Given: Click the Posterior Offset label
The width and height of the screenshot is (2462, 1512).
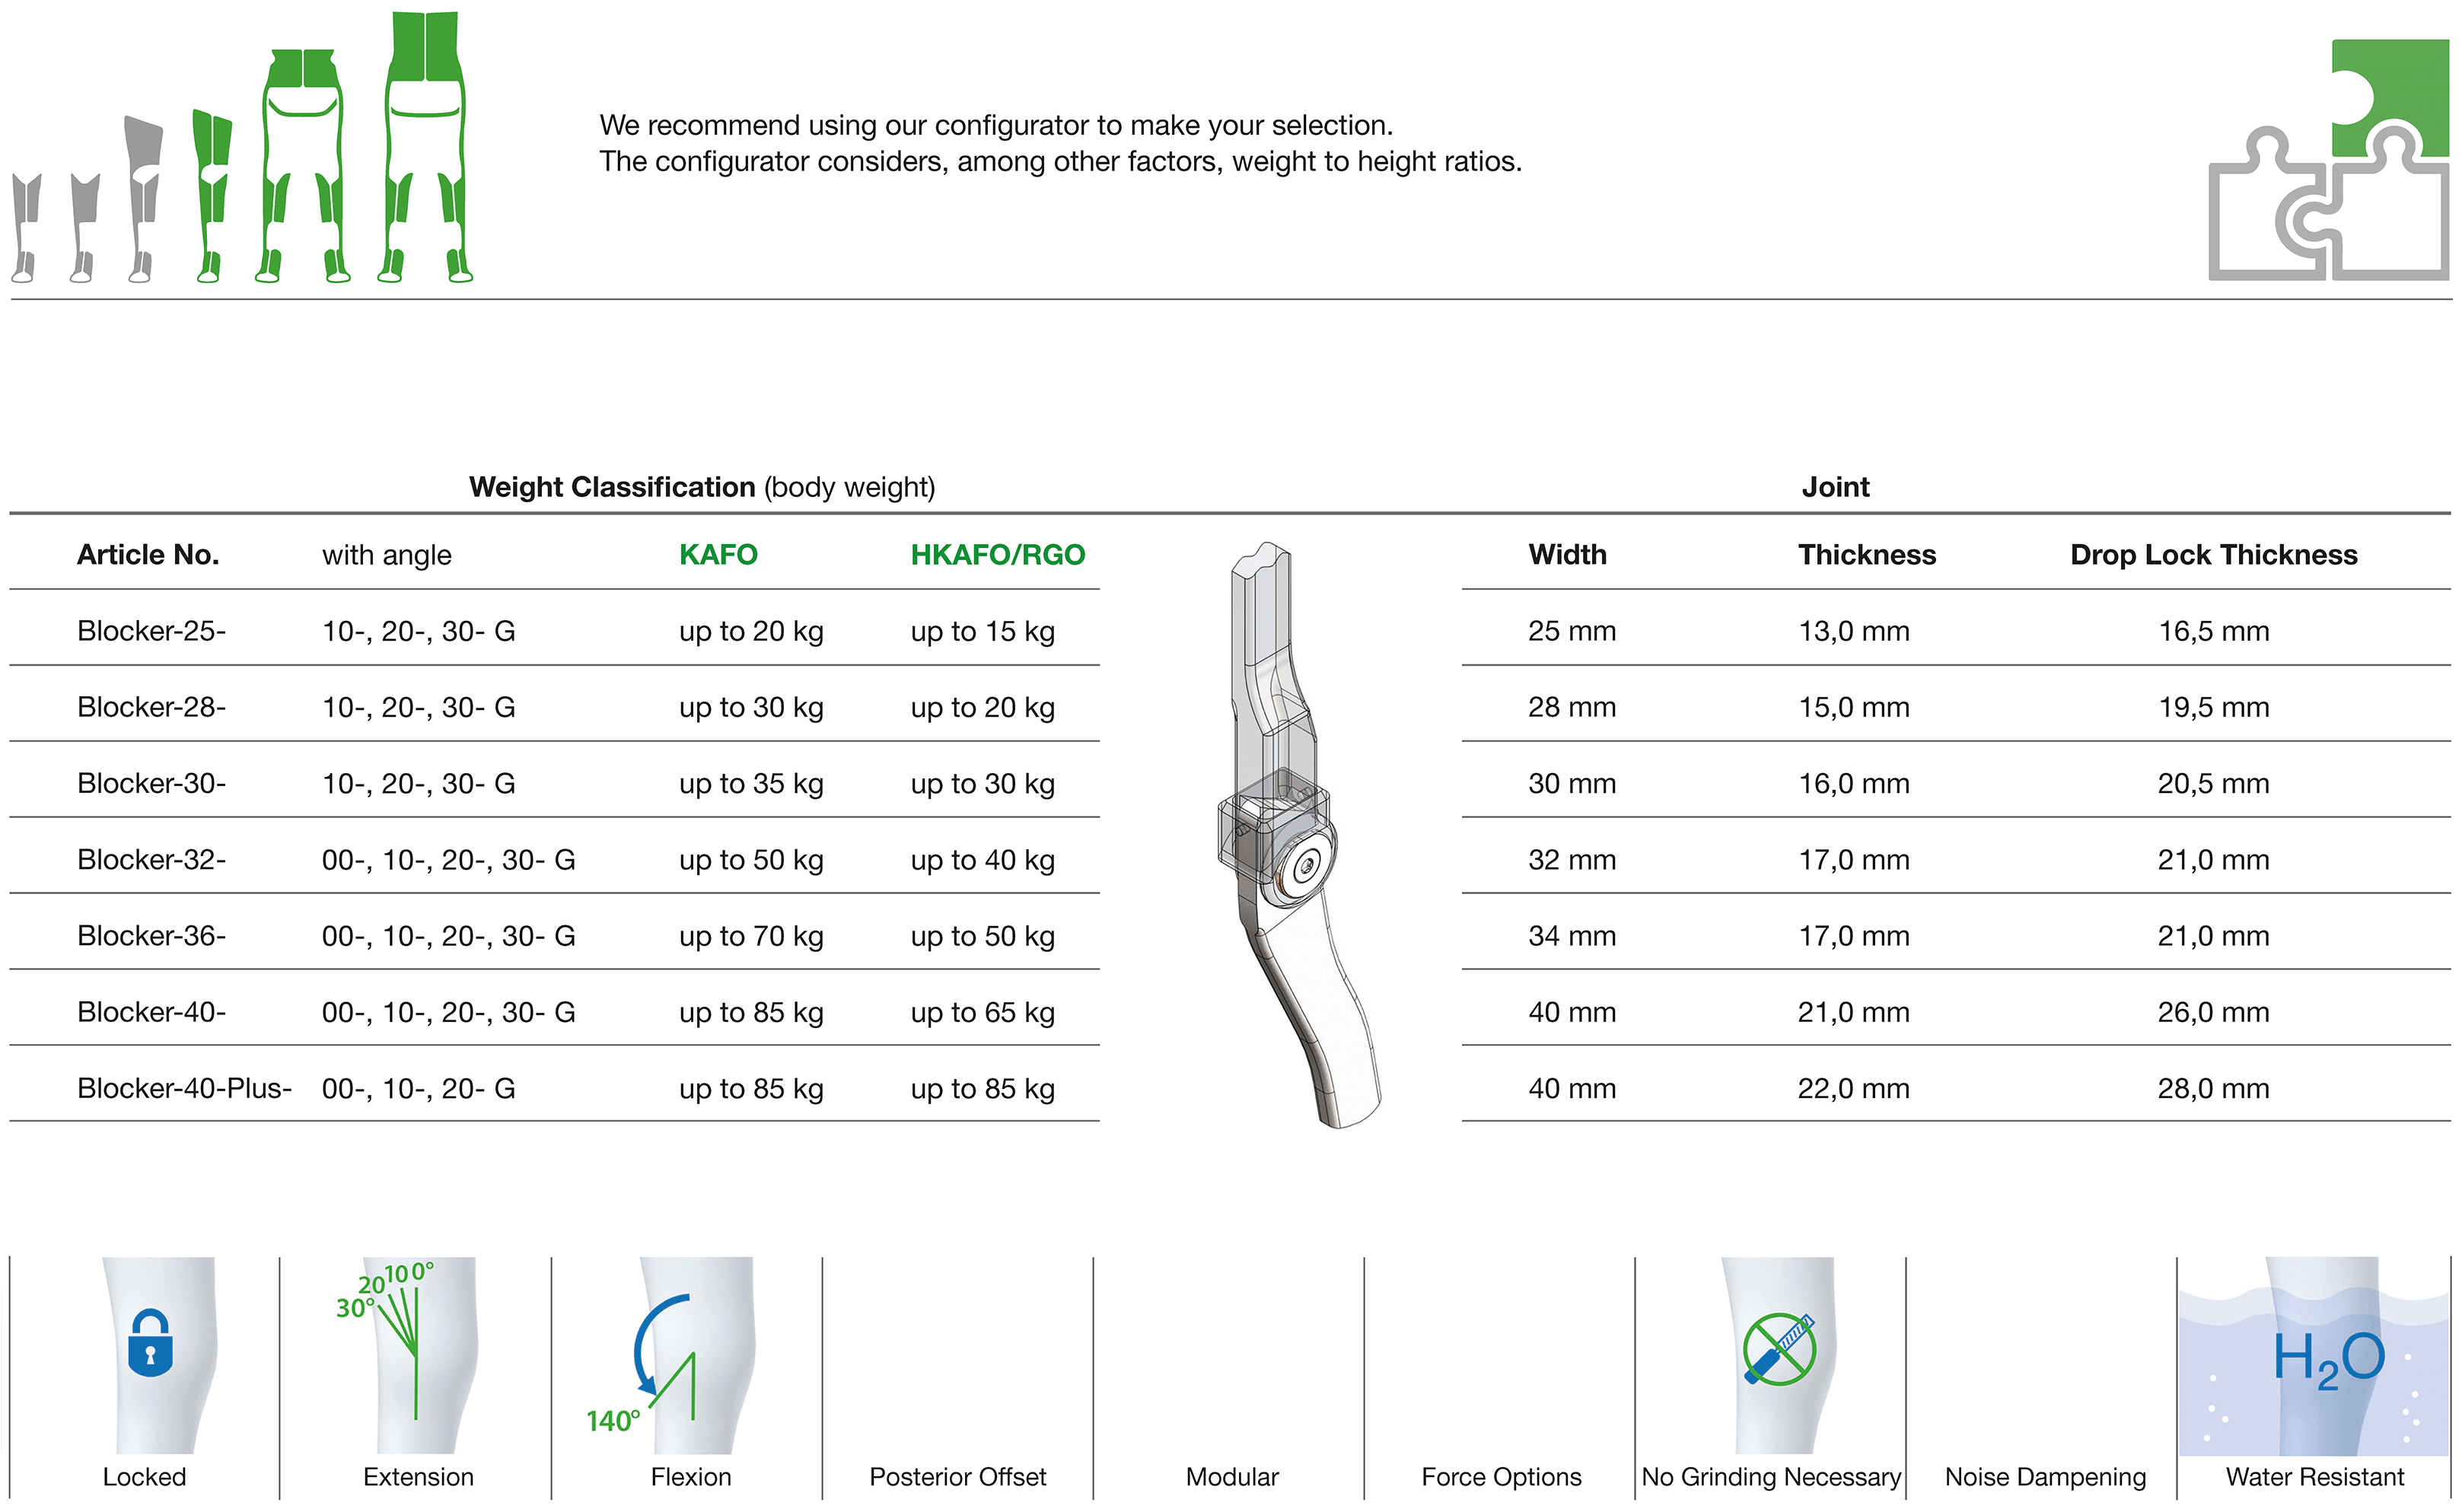Looking at the screenshot, I should [957, 1477].
